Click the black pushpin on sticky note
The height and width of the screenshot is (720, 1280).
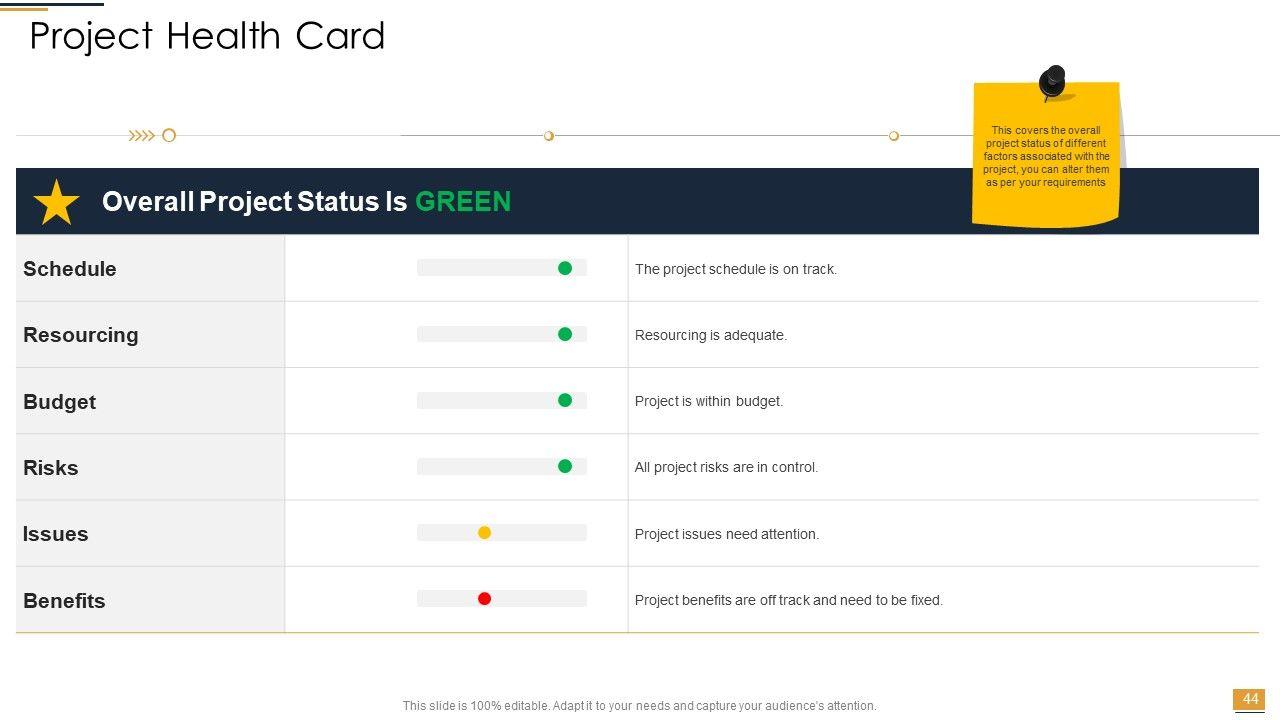(x=1052, y=82)
